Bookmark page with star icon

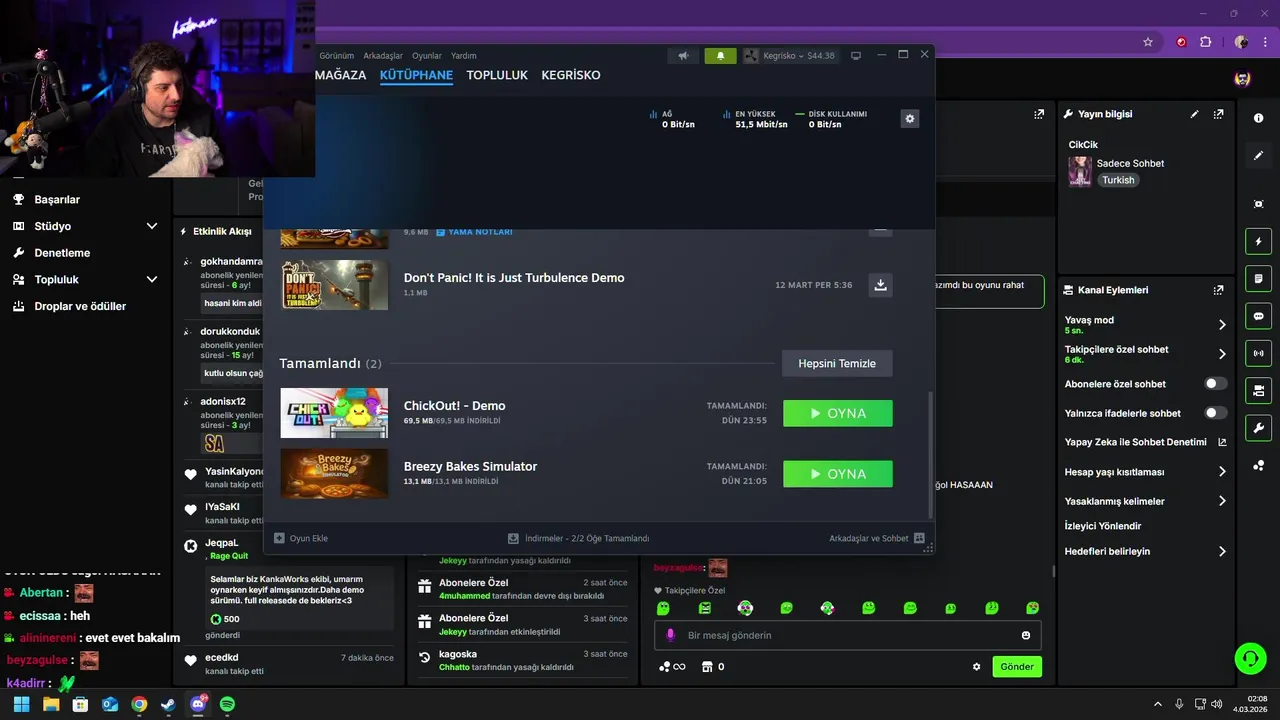(x=1148, y=42)
